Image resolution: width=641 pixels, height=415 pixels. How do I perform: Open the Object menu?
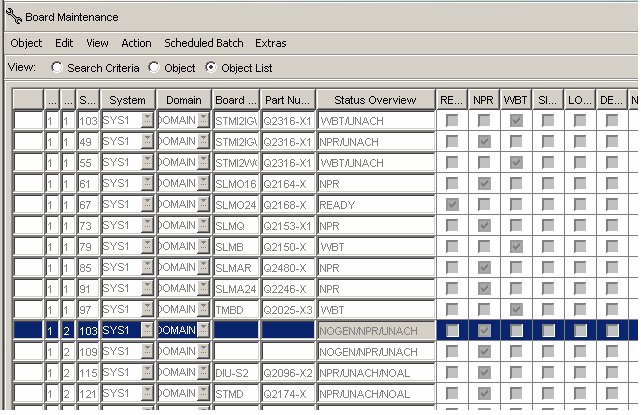pos(27,43)
